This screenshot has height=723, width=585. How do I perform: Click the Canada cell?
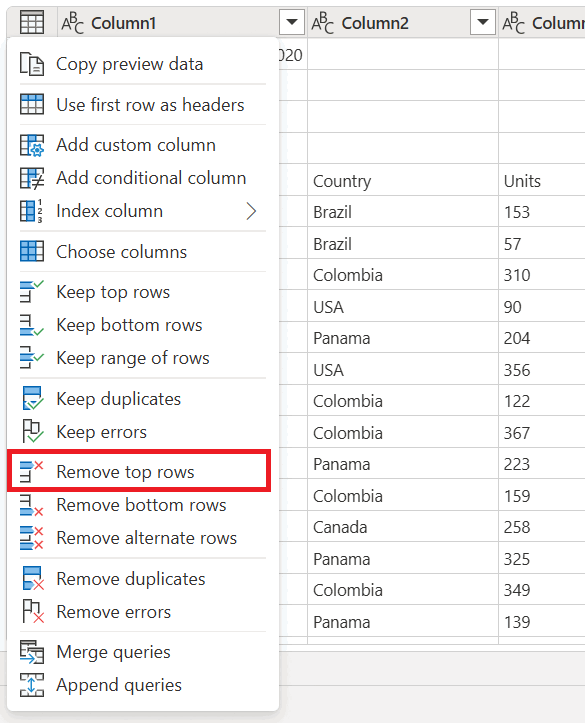pos(403,527)
